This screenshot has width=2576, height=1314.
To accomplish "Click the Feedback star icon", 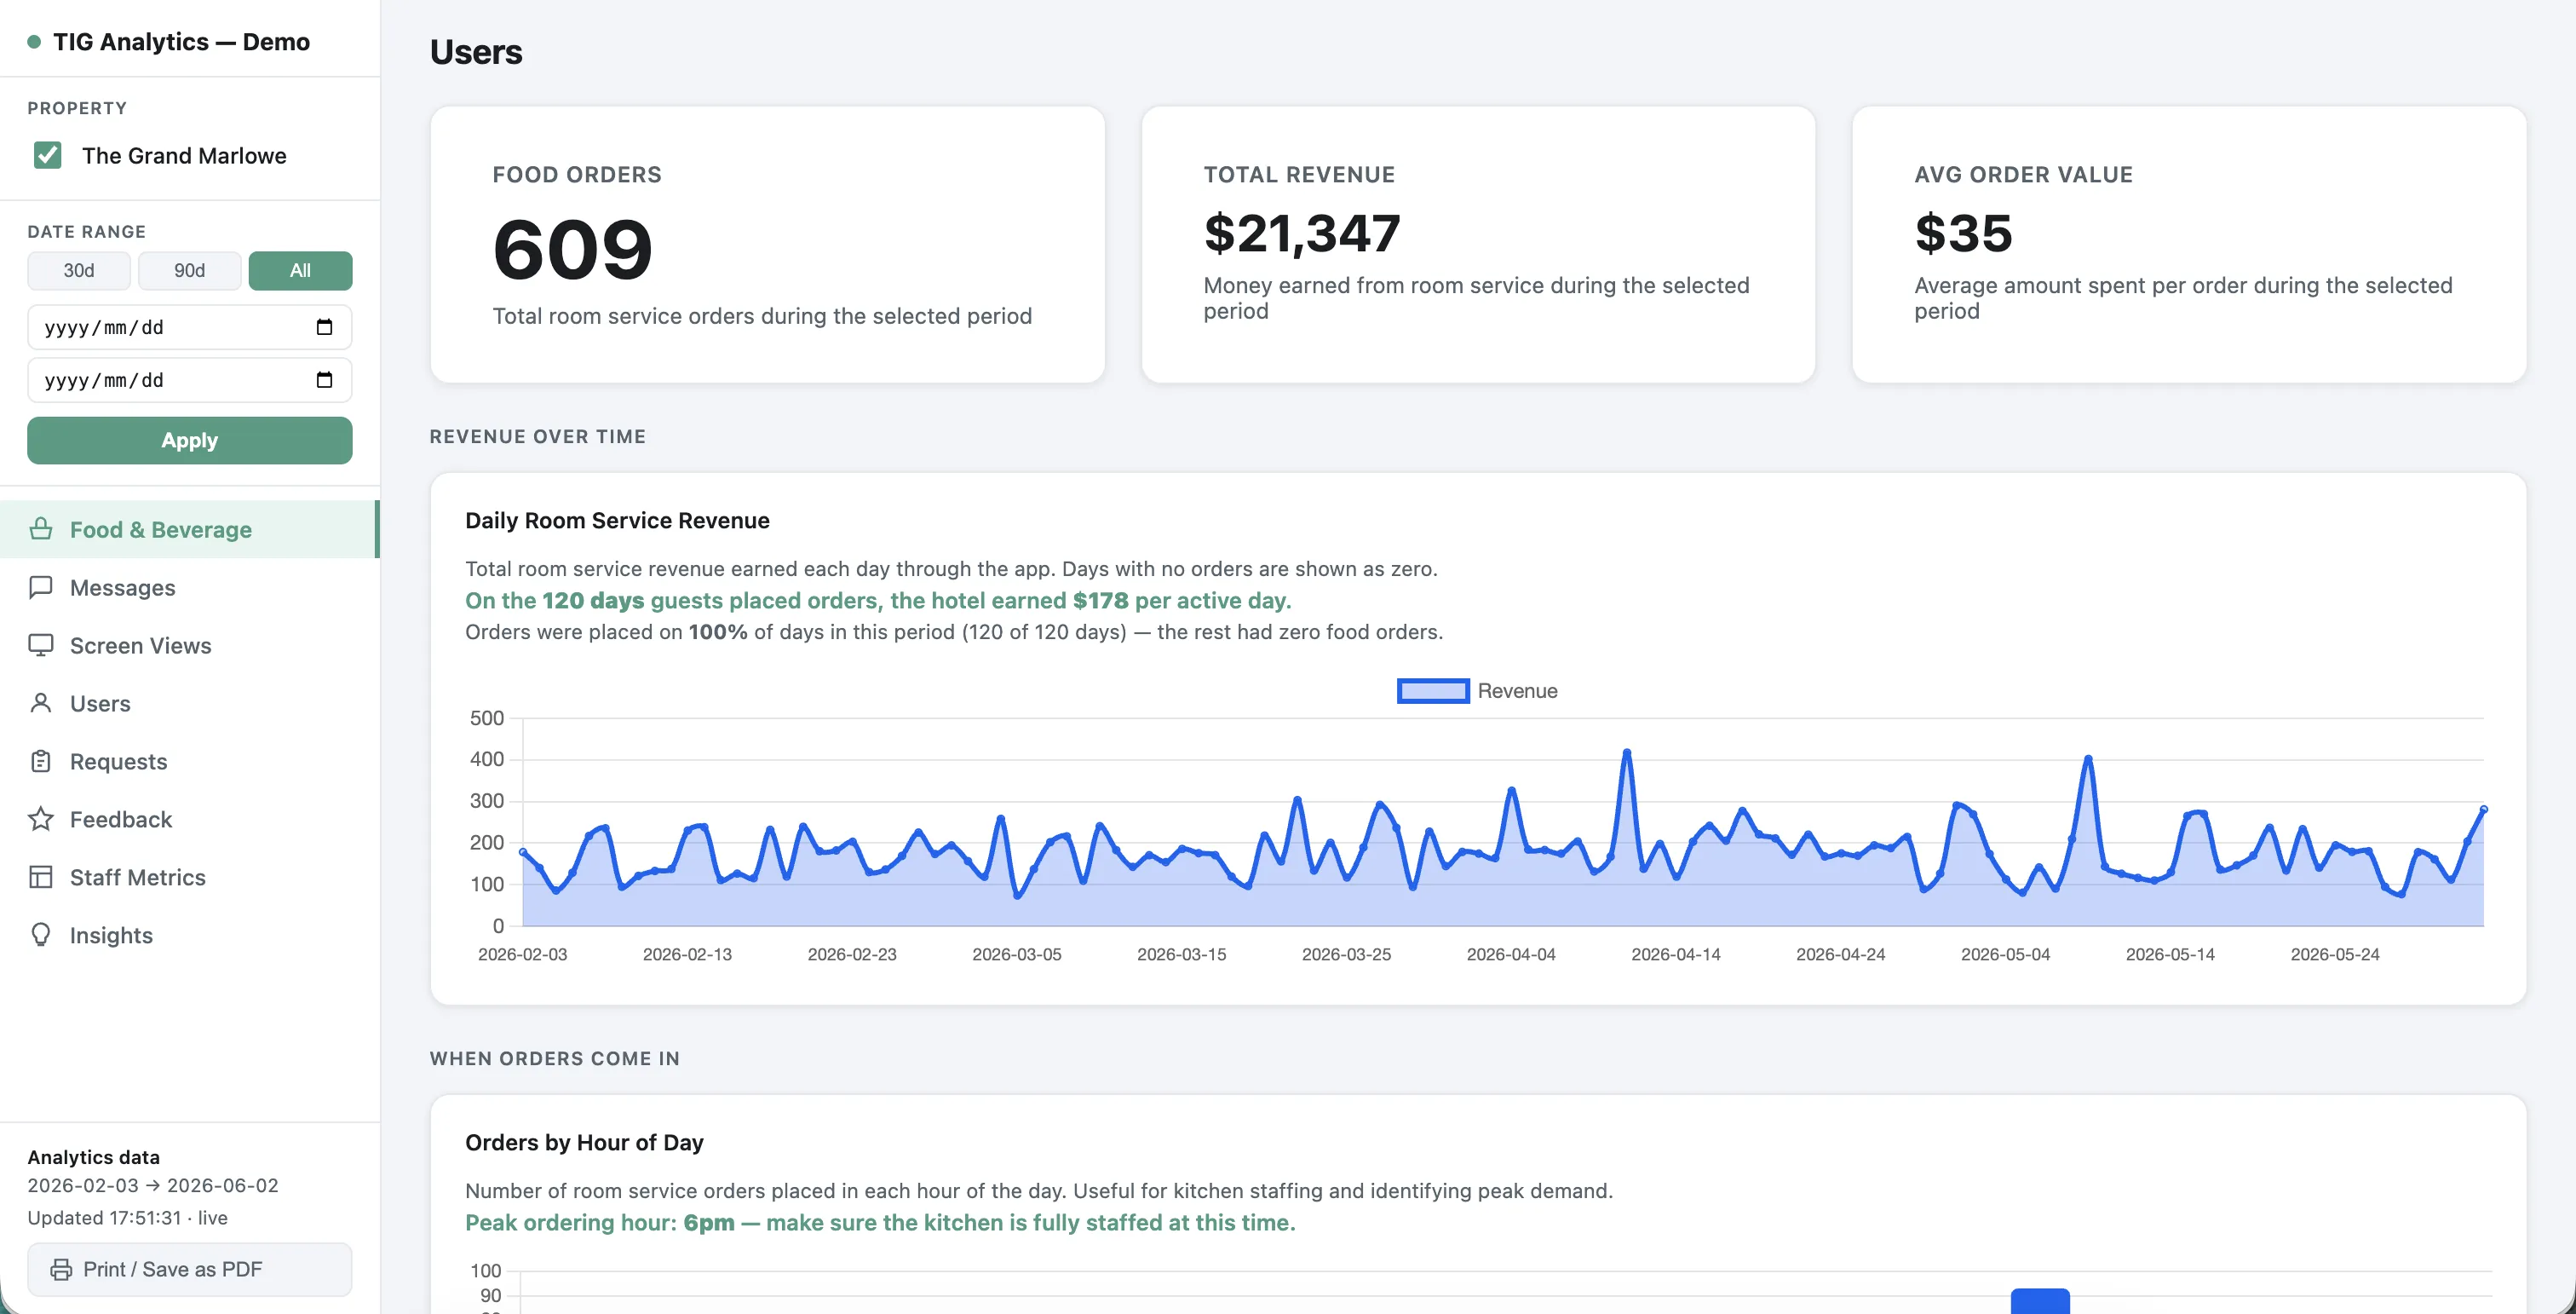I will (41, 819).
